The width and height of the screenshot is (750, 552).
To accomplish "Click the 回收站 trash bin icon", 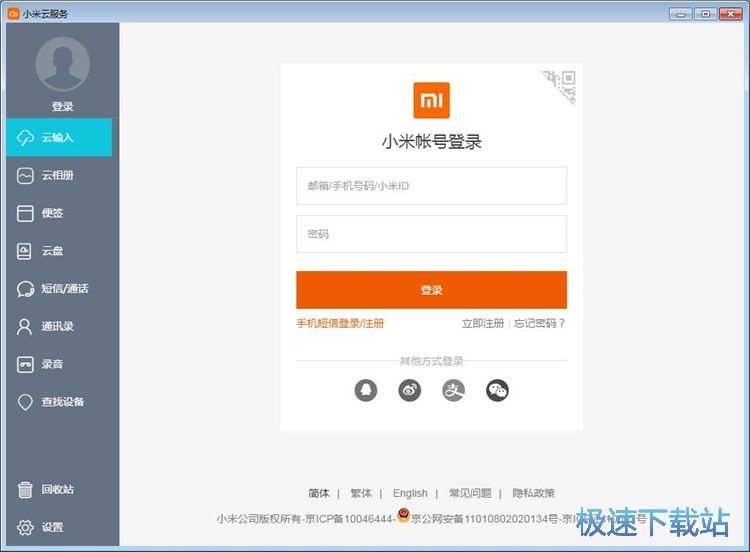I will pos(25,490).
